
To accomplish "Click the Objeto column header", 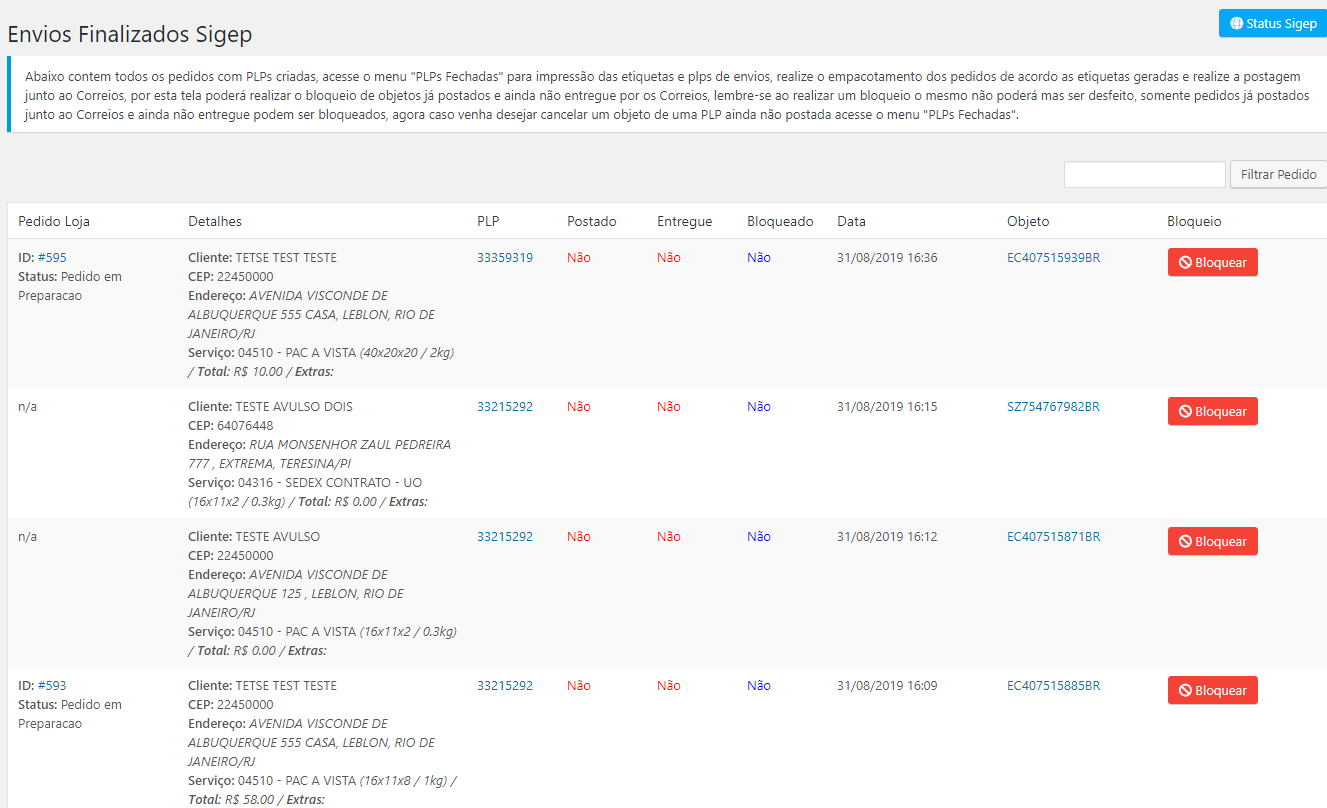I will pos(1028,221).
